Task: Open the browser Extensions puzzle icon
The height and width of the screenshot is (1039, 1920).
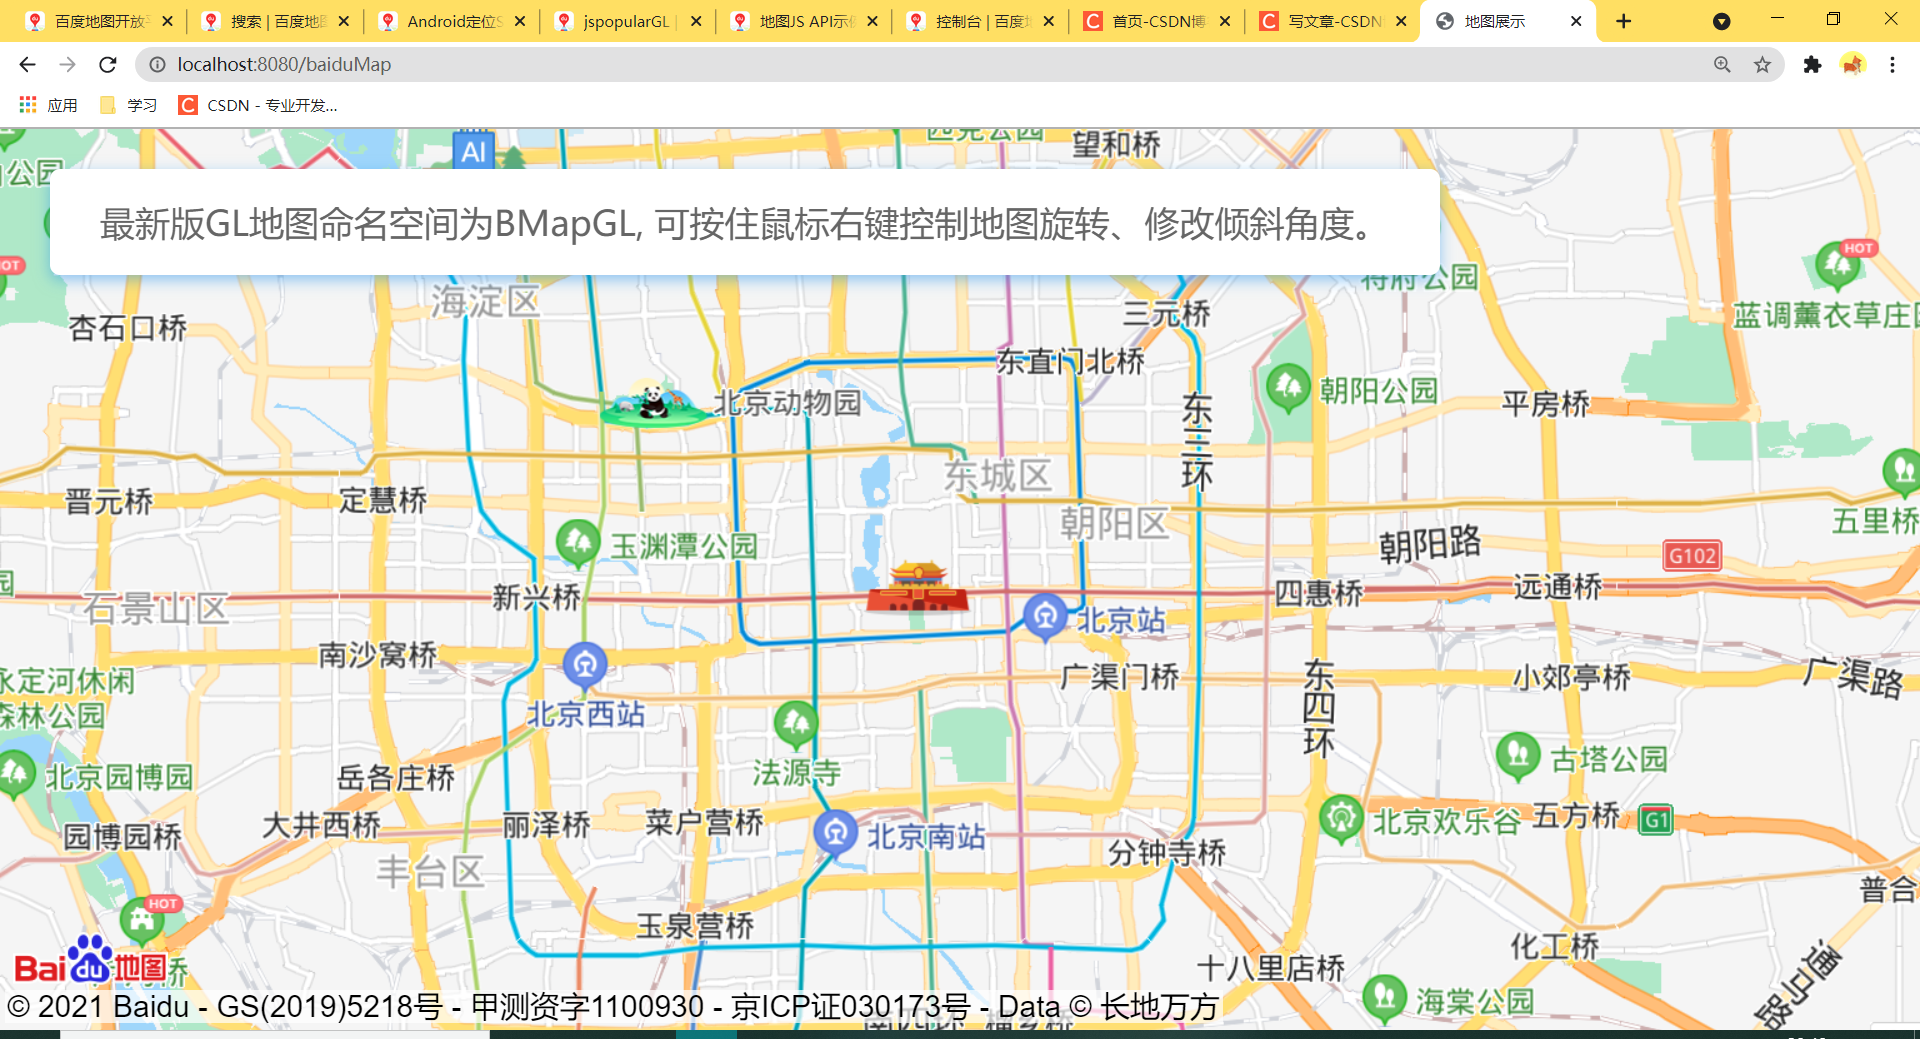Action: [1813, 64]
